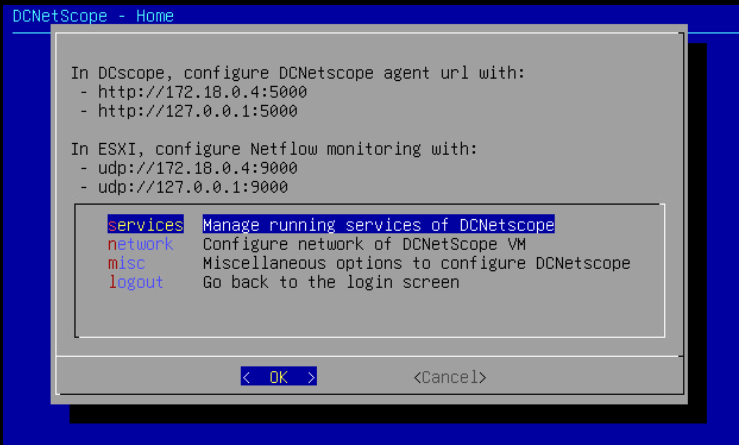Click 'Manage running services of DCNetscope' description
The height and width of the screenshot is (445, 739).
(x=378, y=225)
